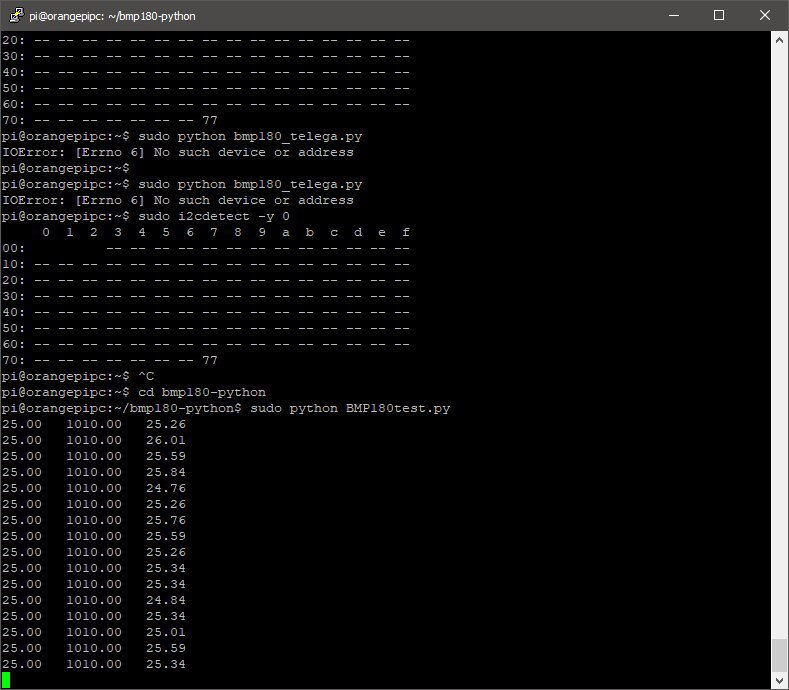Click the scrollbar thumb near the bottom
The width and height of the screenshot is (789, 690).
click(779, 655)
